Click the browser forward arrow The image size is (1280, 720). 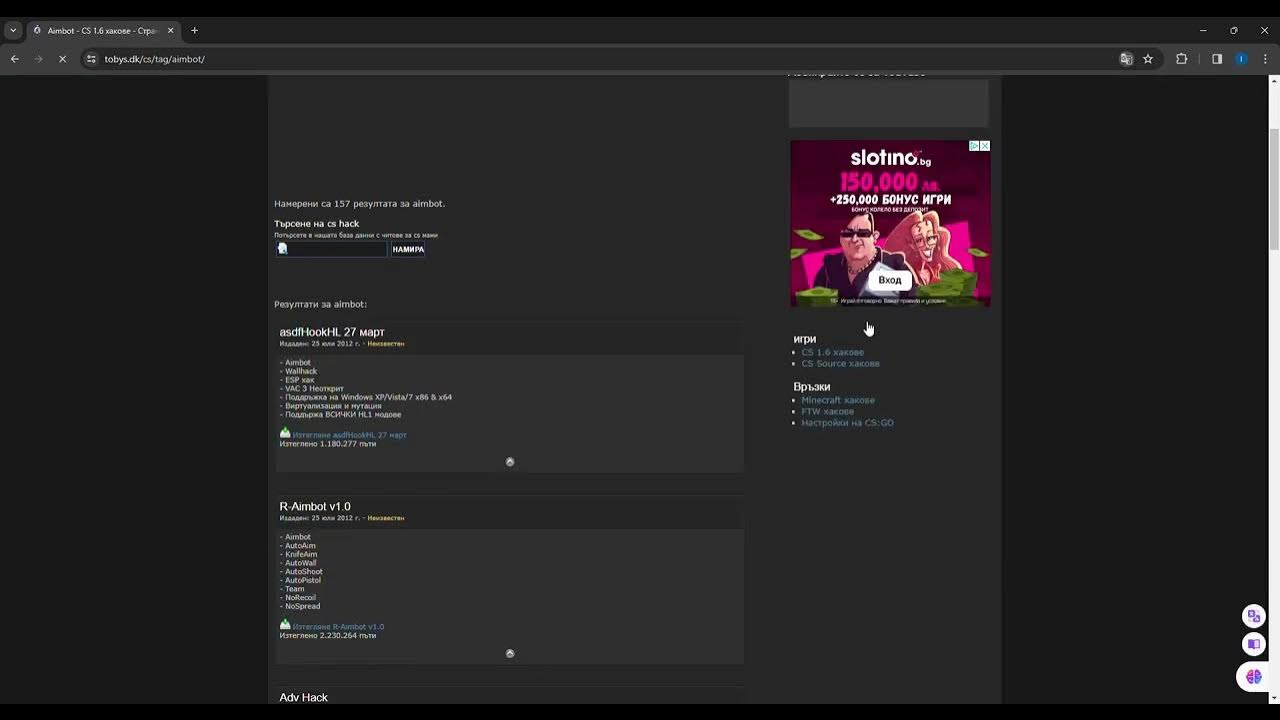38,59
